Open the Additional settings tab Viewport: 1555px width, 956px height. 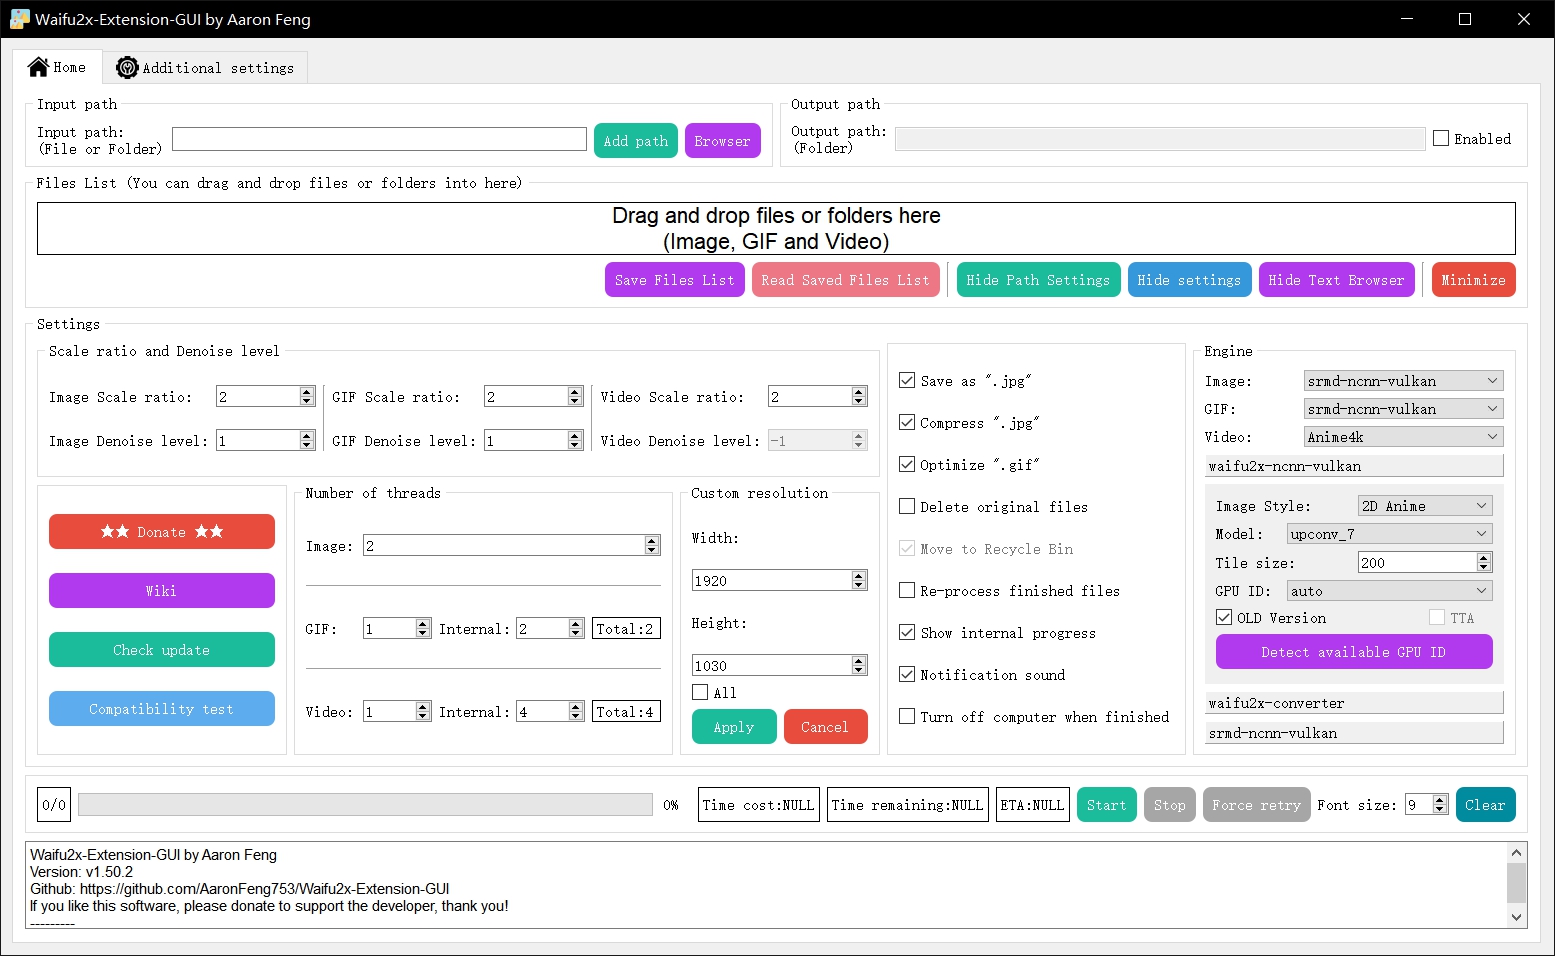[205, 67]
